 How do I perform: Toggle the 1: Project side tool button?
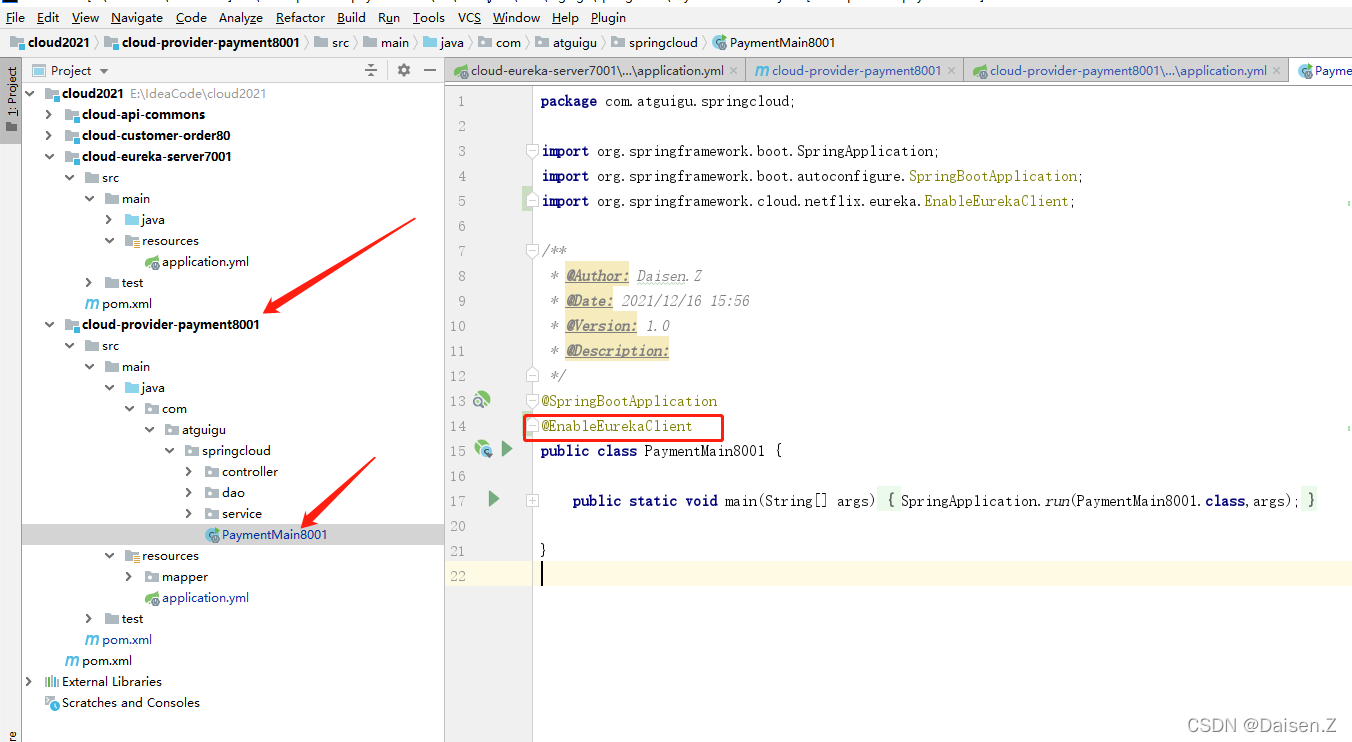point(11,100)
